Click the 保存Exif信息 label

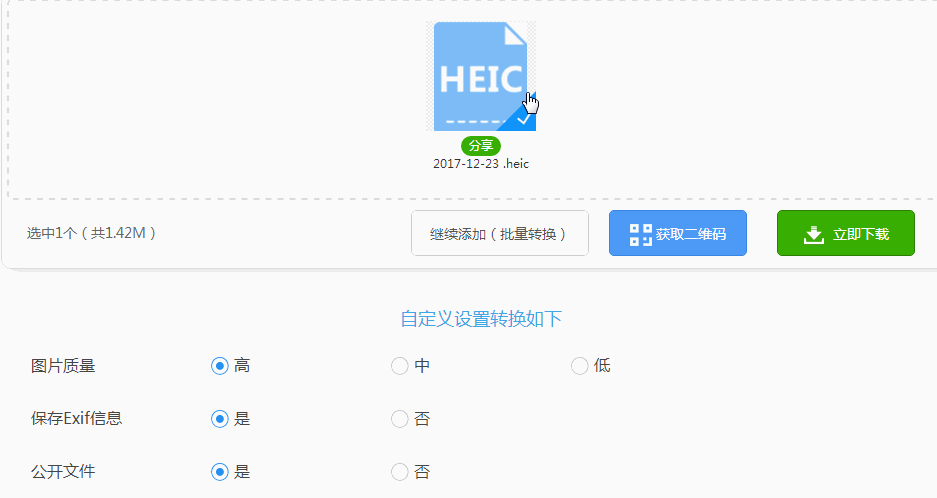76,418
